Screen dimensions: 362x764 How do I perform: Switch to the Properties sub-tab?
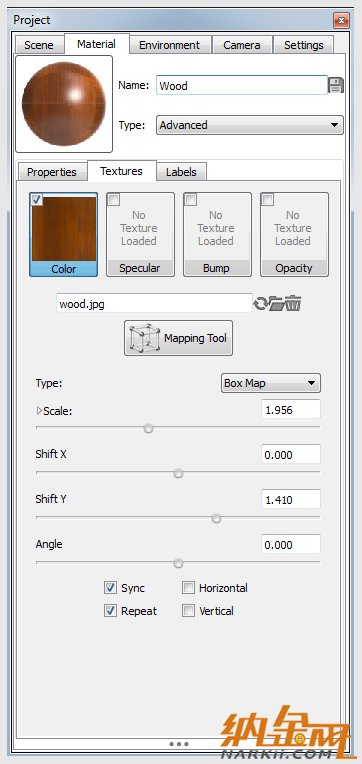click(x=52, y=172)
